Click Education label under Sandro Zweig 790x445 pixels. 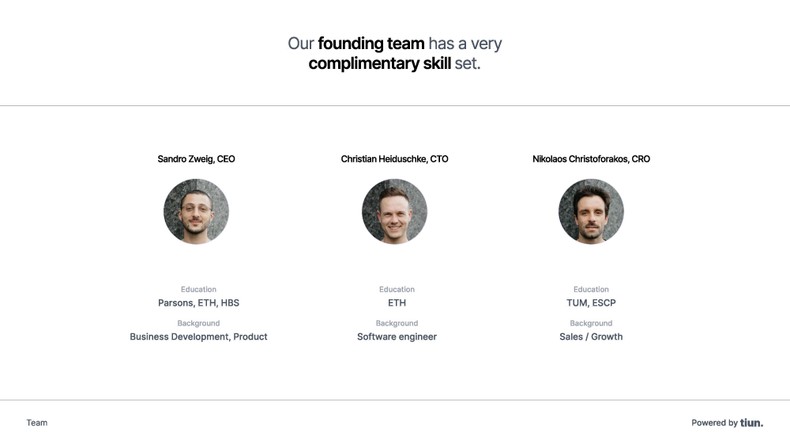tap(198, 289)
